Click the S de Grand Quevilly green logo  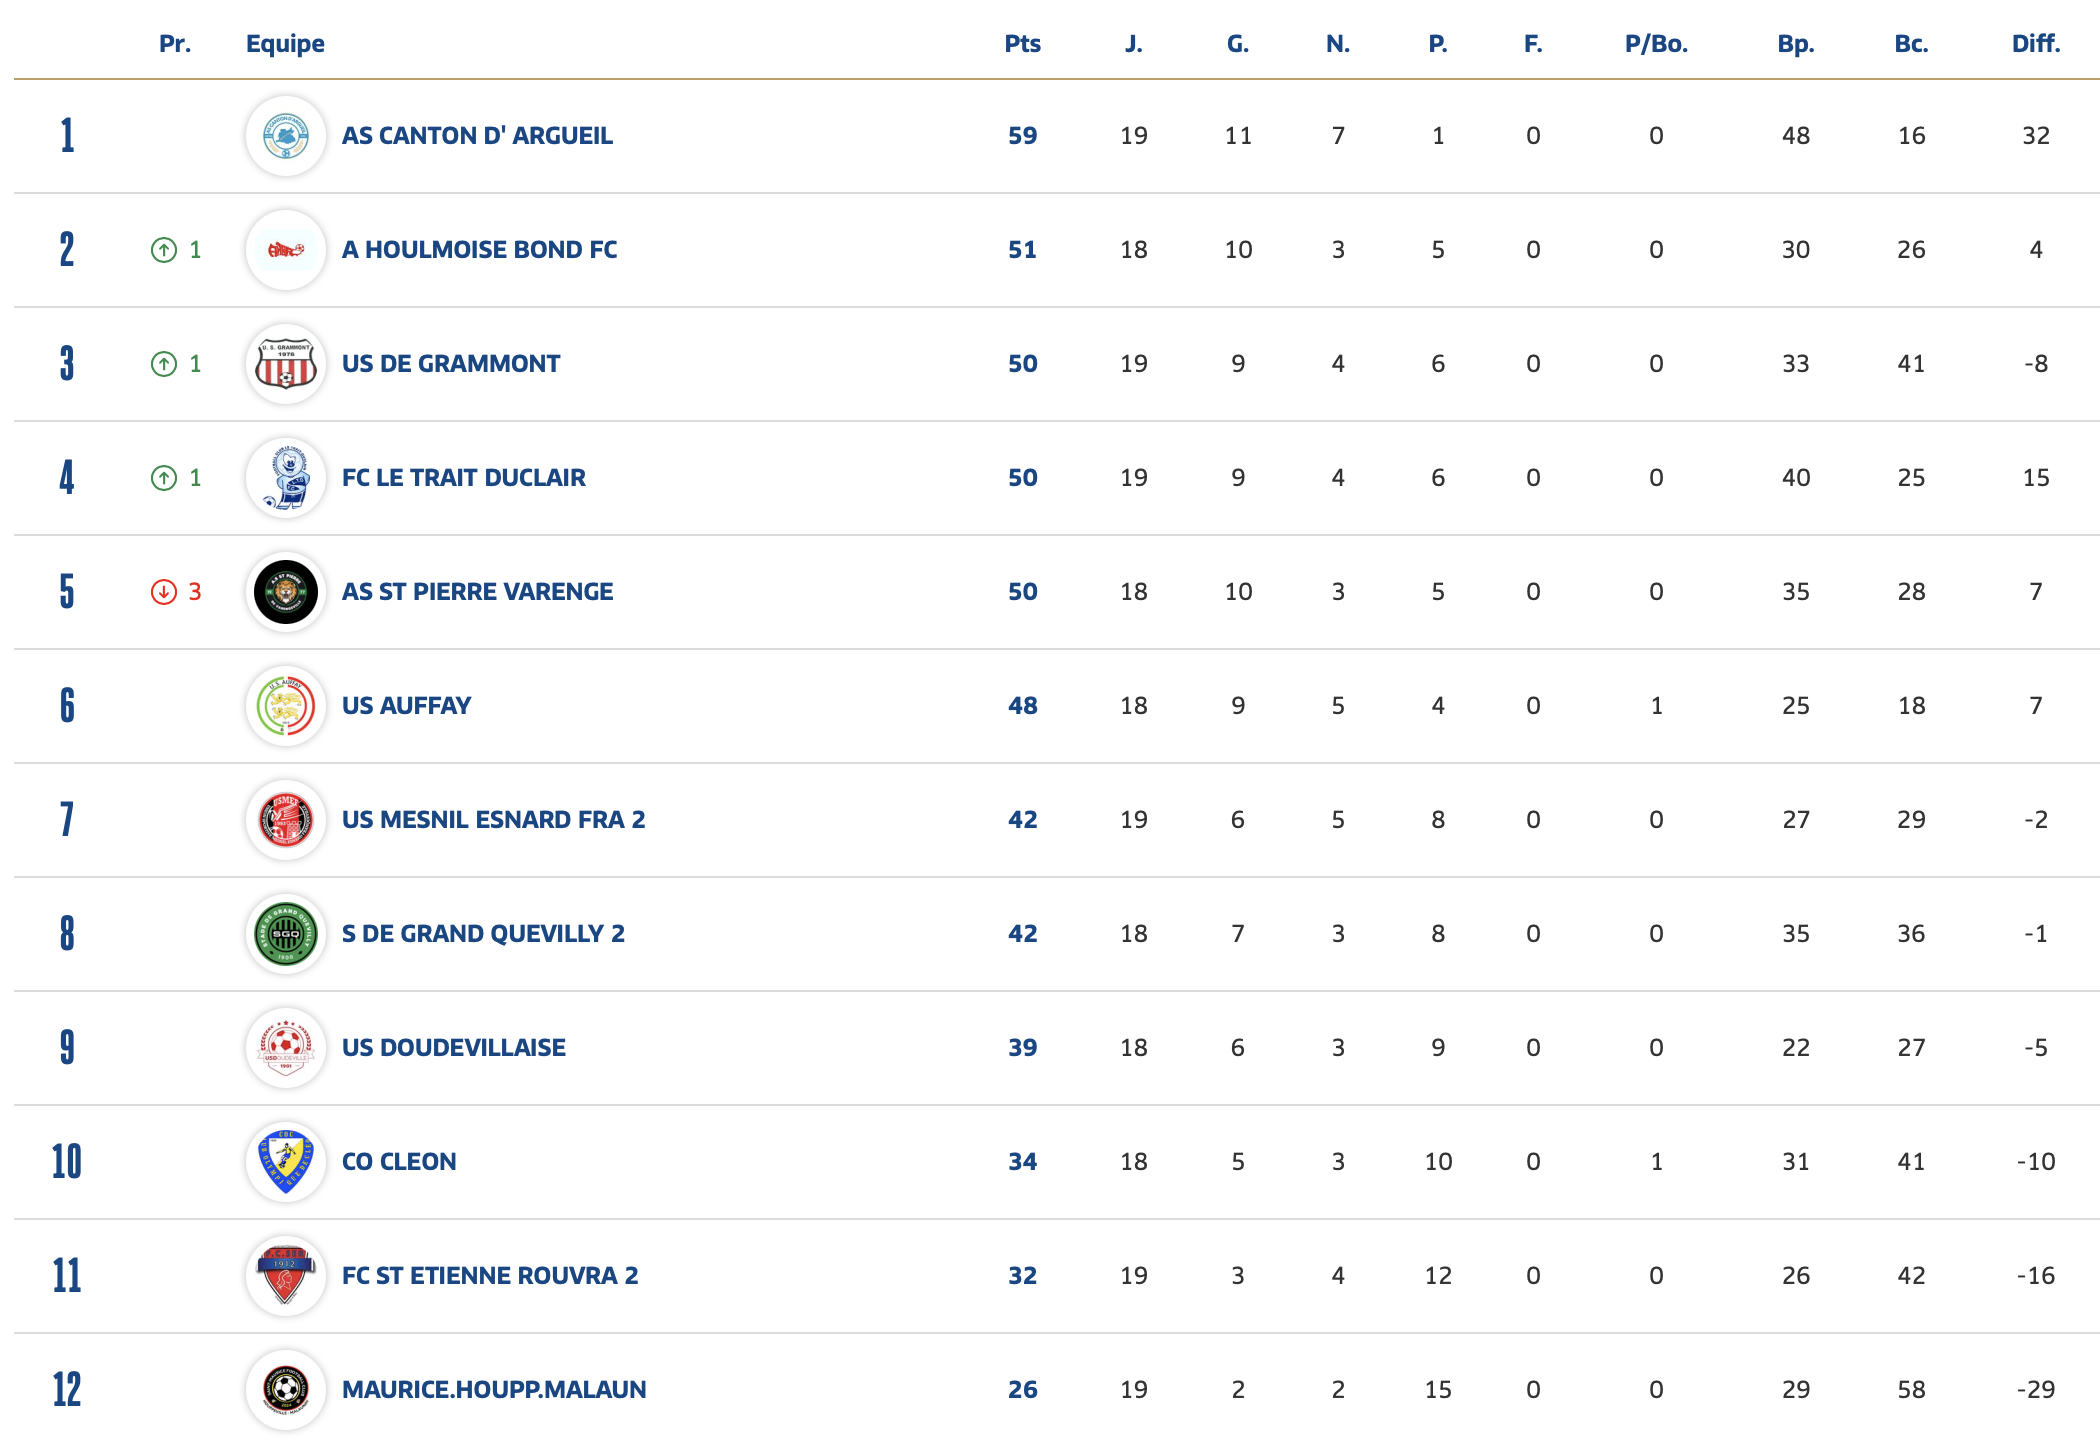[285, 934]
